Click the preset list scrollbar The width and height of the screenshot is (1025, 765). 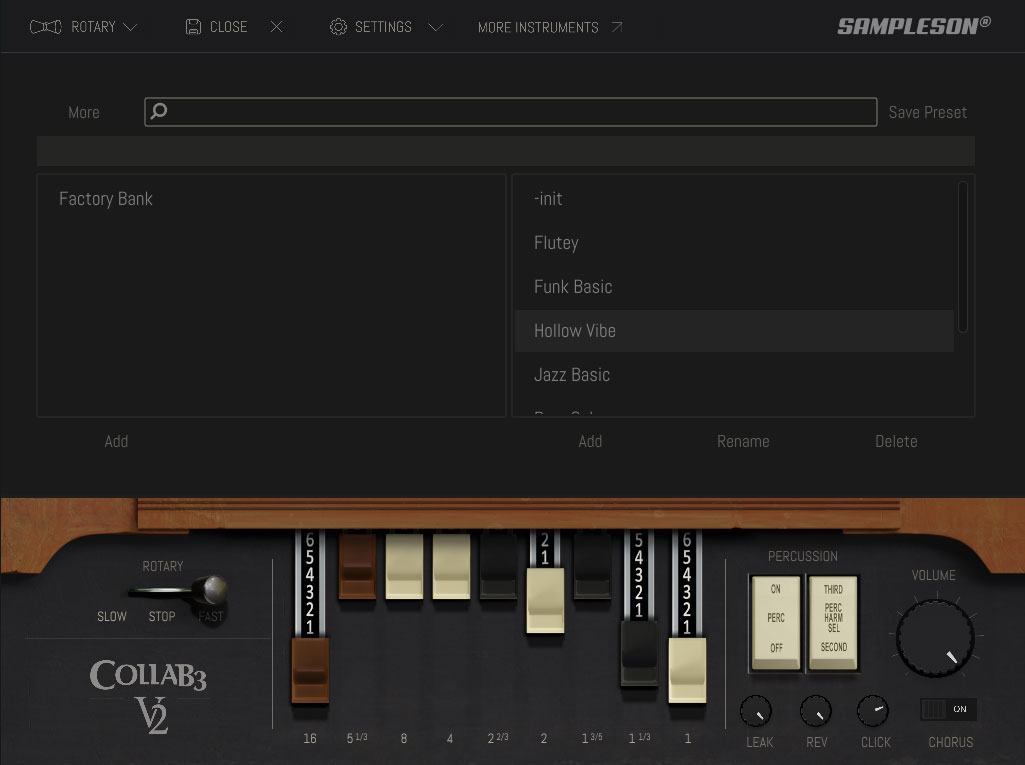pyautogui.click(x=962, y=257)
